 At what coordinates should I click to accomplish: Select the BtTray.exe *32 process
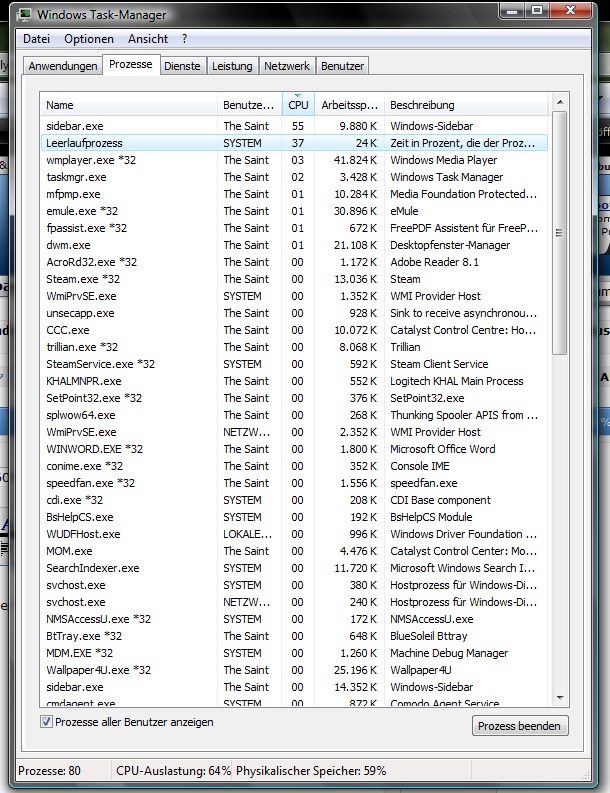coord(294,636)
